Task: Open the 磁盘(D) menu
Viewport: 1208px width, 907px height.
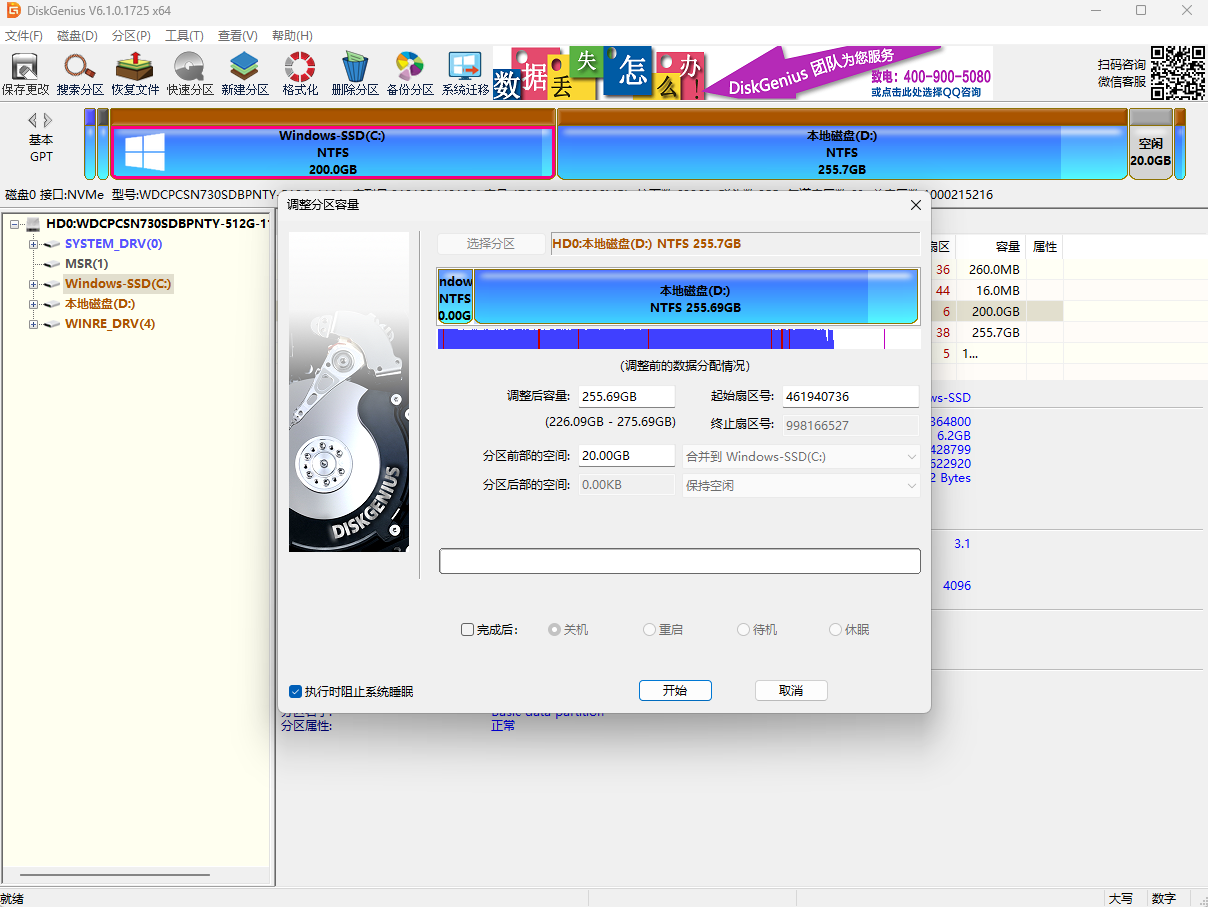Action: 77,36
